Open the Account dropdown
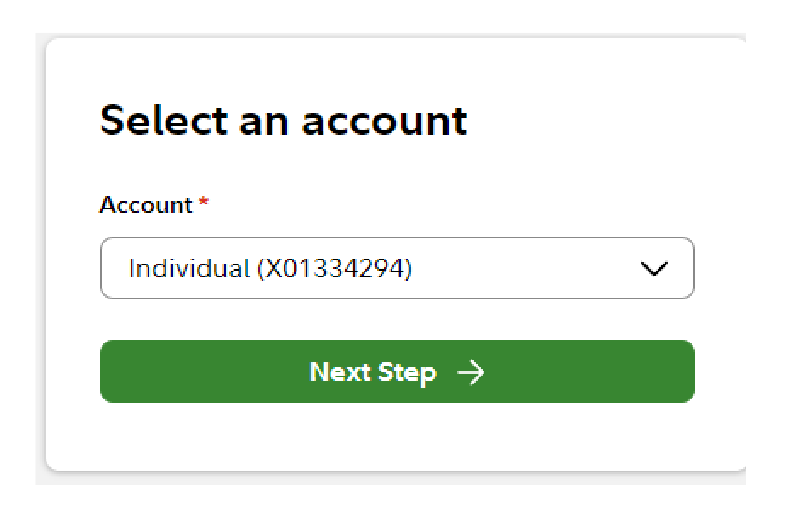Image resolution: width=798 pixels, height=531 pixels. coord(397,268)
